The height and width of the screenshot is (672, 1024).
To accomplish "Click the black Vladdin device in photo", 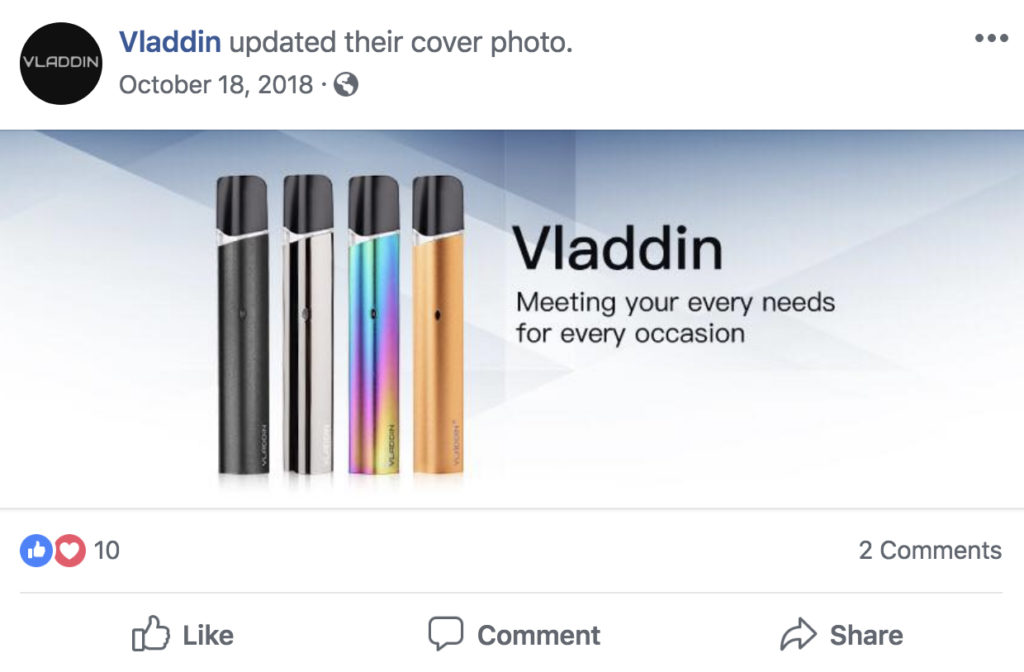I will coord(242,325).
